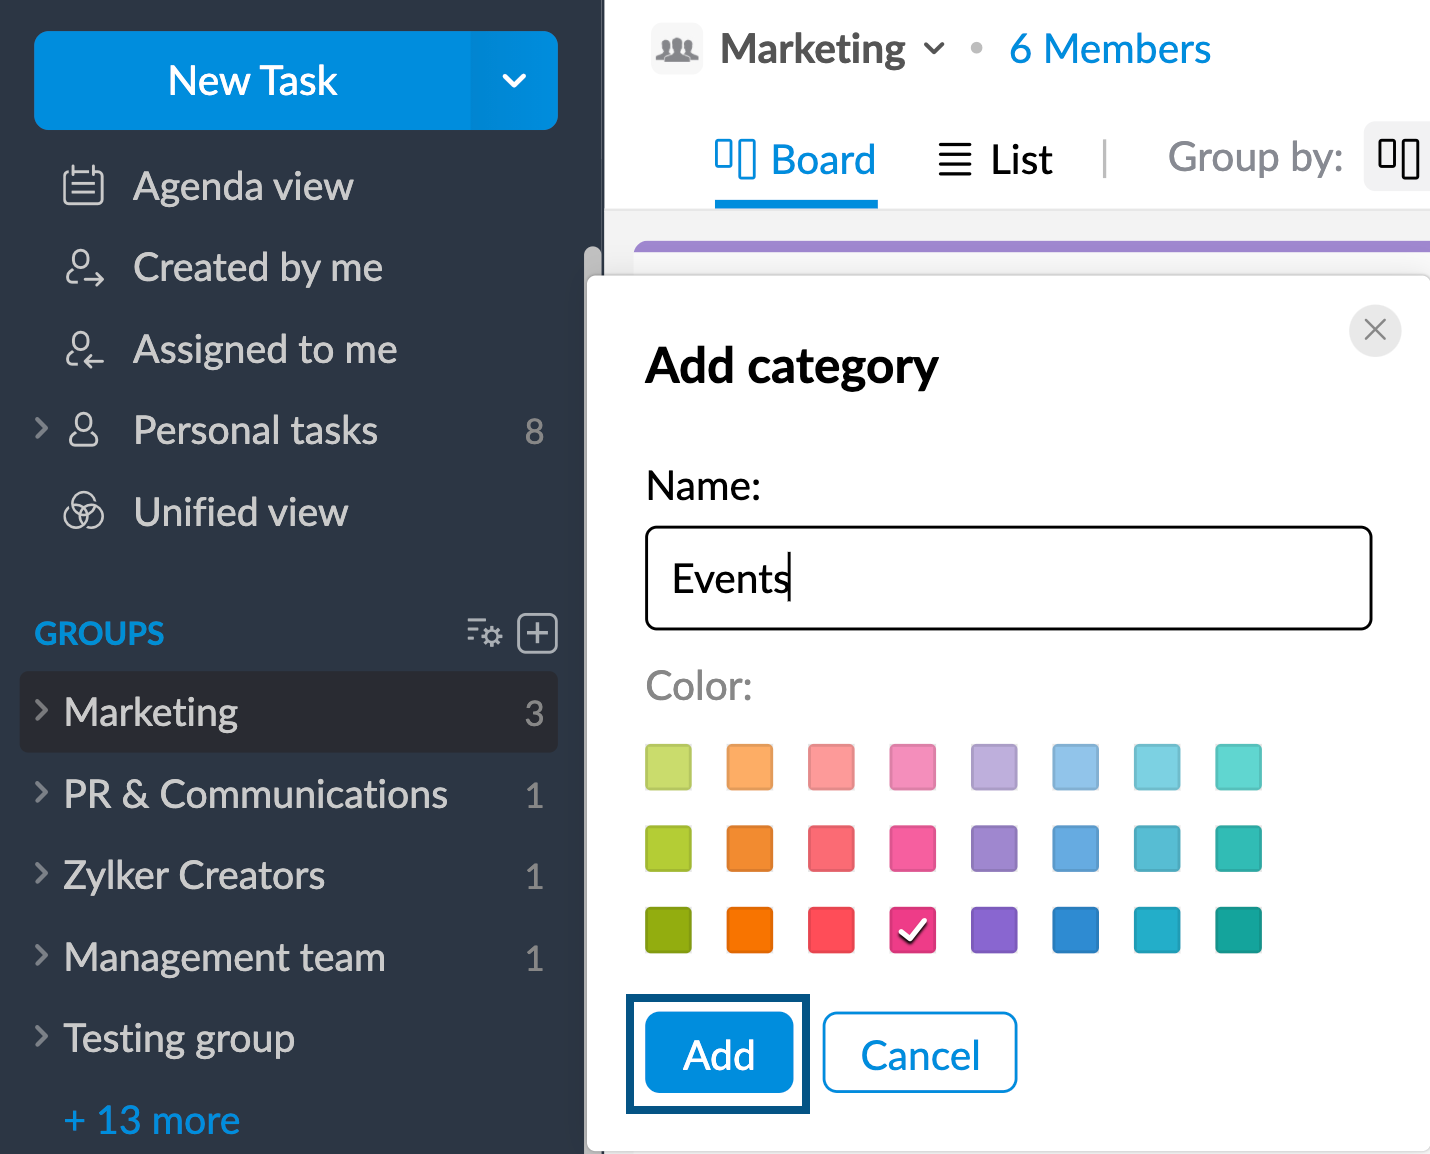This screenshot has width=1430, height=1154.
Task: Open the Marketing header dropdown chevron
Action: tap(934, 49)
